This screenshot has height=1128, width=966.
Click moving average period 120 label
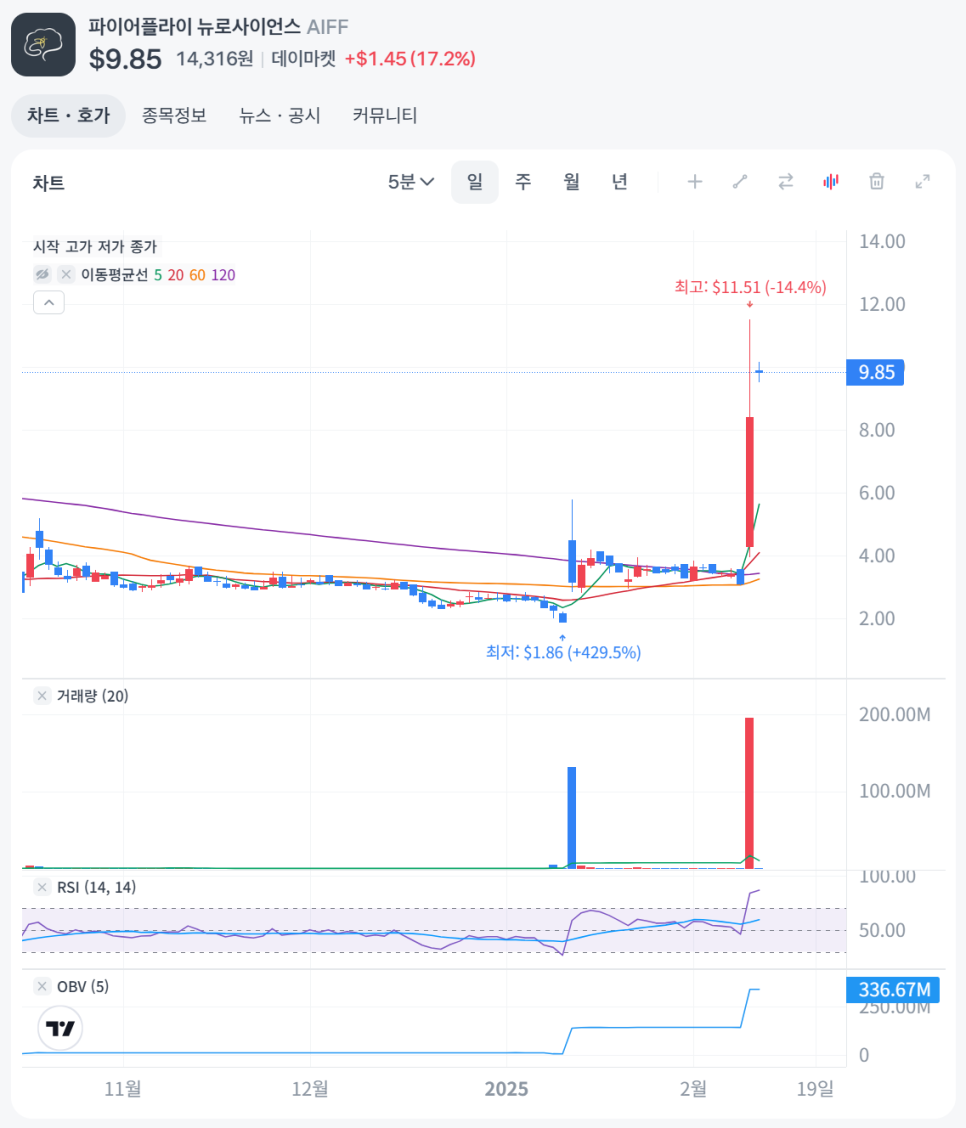point(223,275)
